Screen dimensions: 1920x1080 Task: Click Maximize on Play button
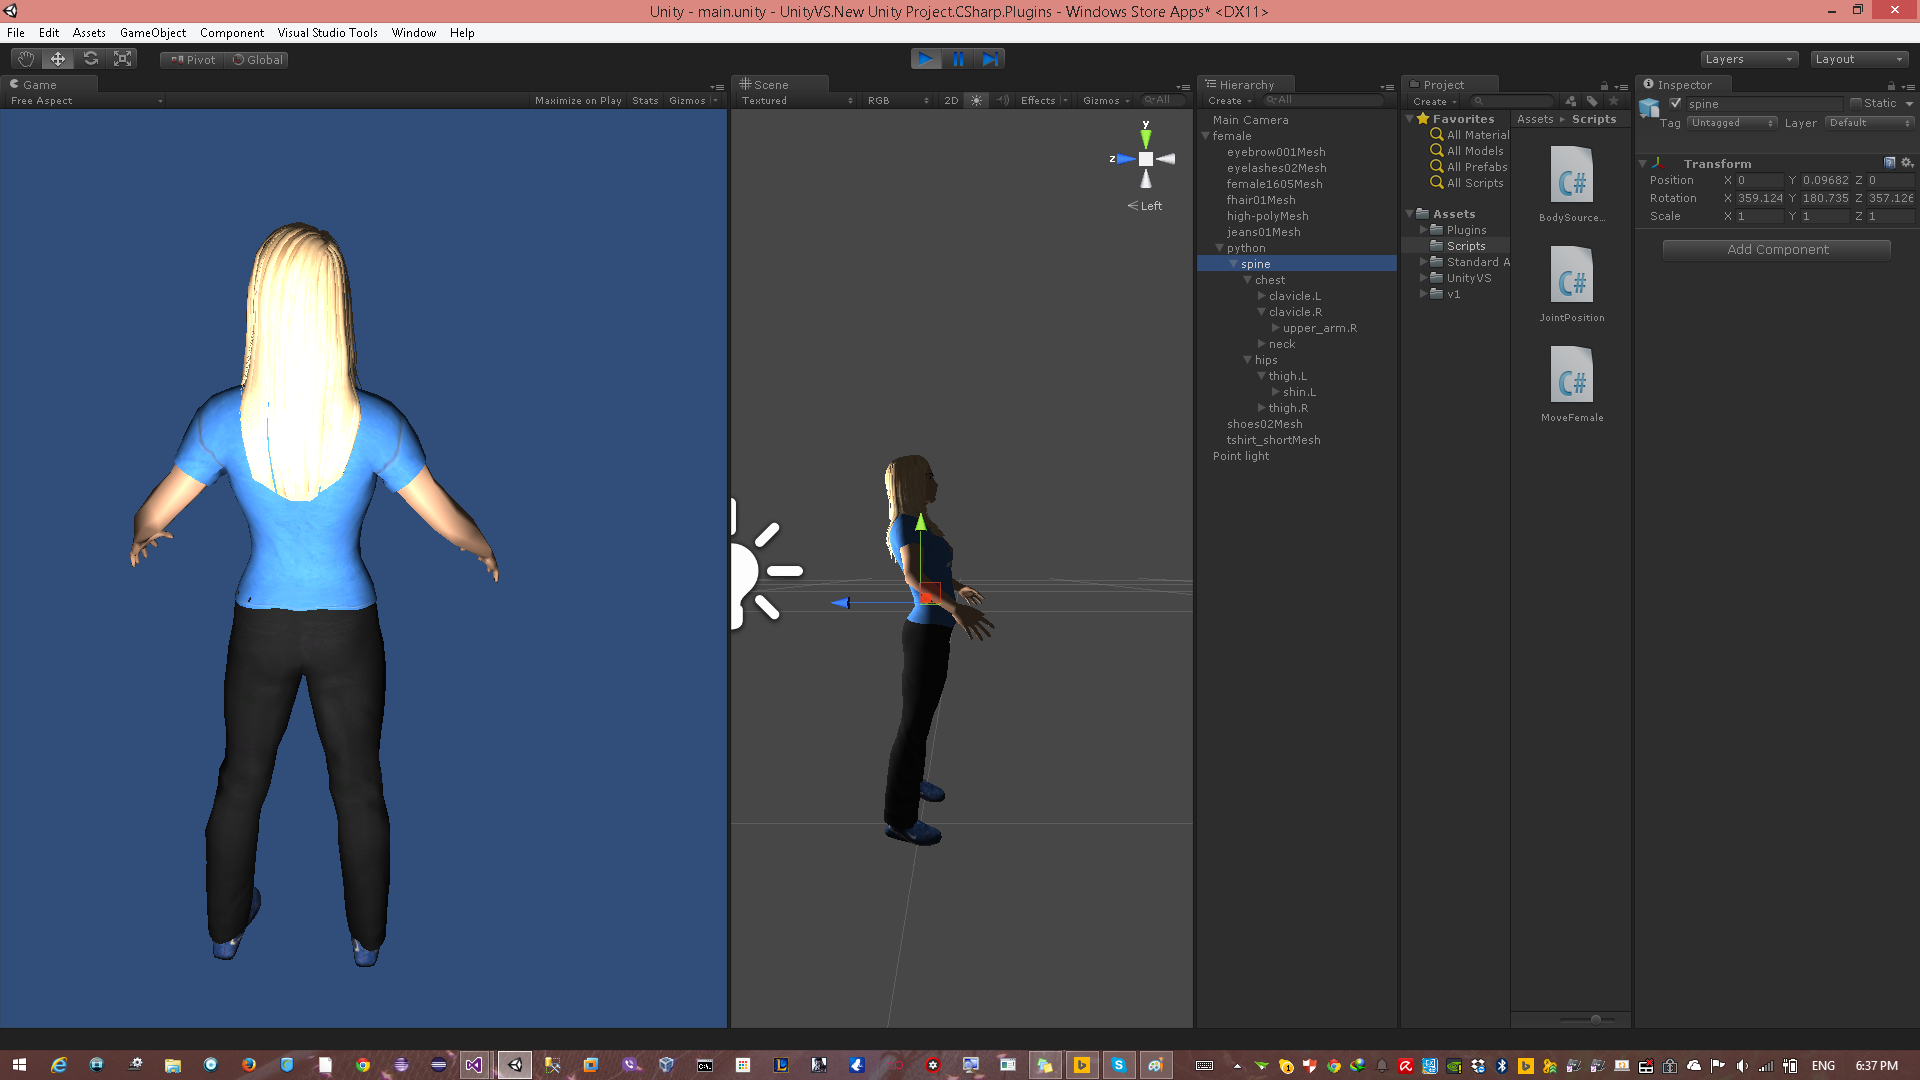577,100
